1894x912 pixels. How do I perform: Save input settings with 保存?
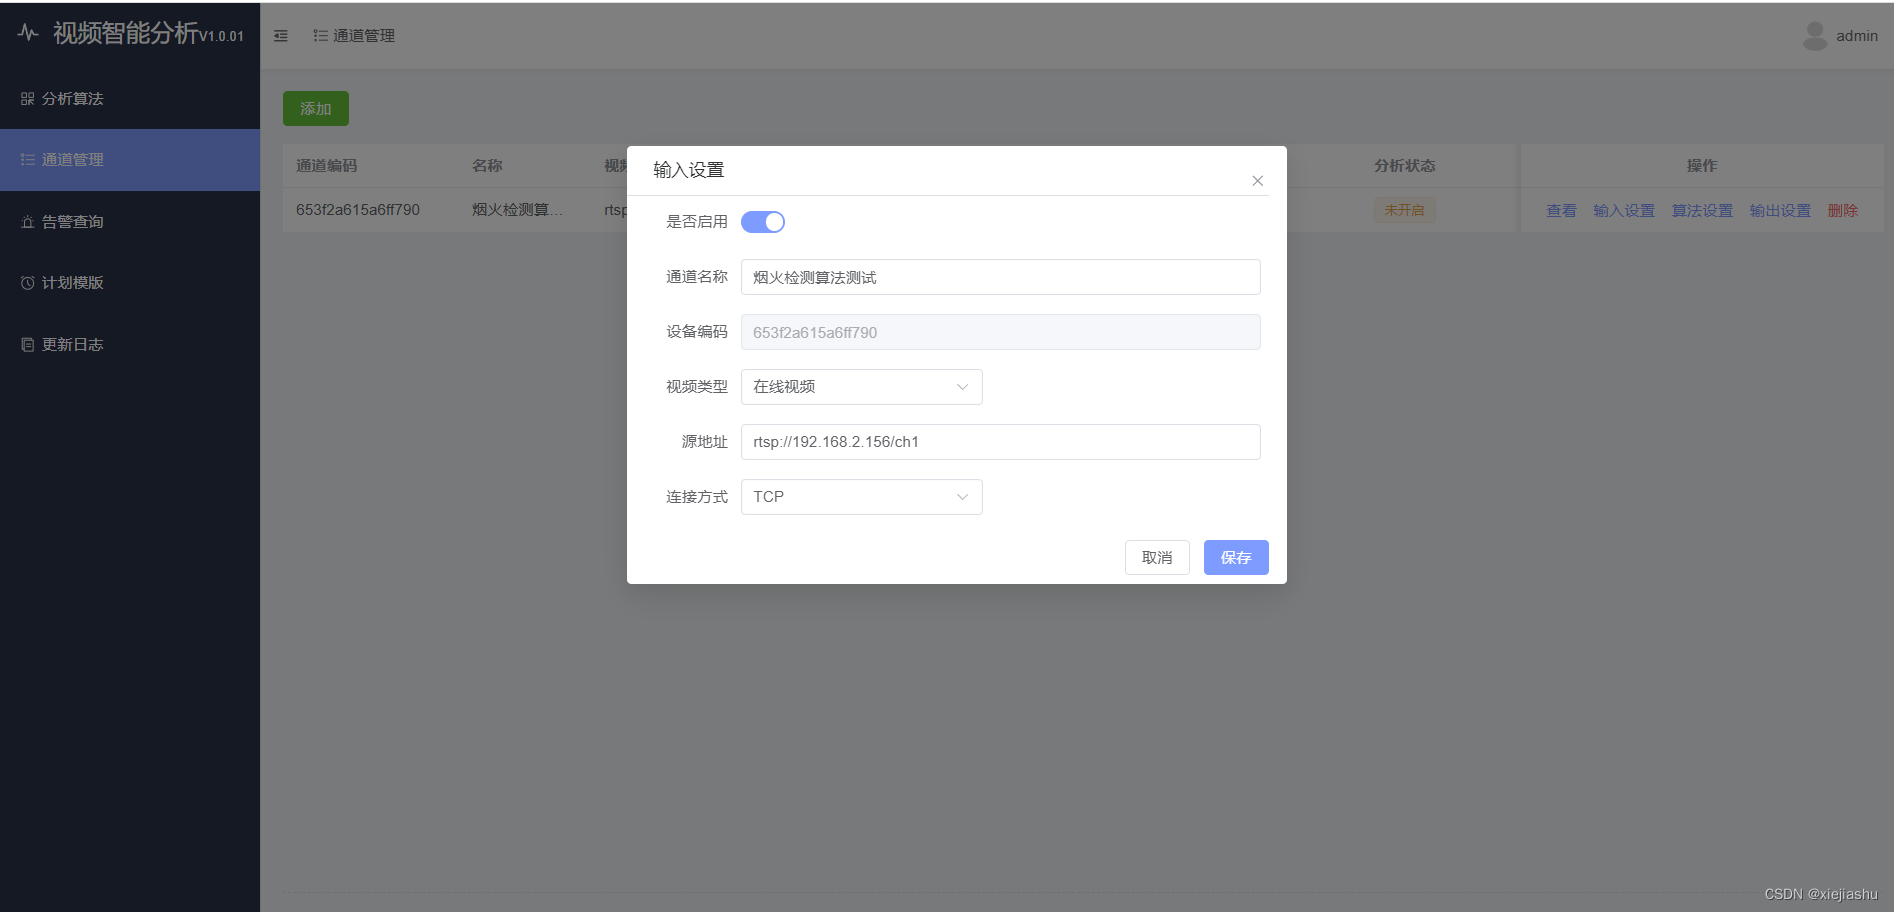[x=1236, y=558]
